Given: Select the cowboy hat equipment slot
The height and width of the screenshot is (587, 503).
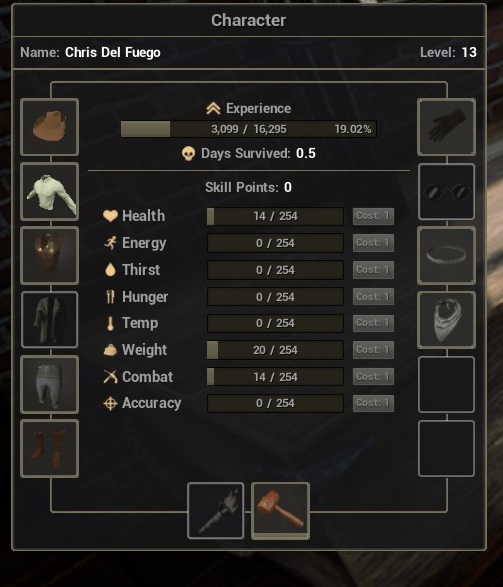Looking at the screenshot, I should point(49,127).
